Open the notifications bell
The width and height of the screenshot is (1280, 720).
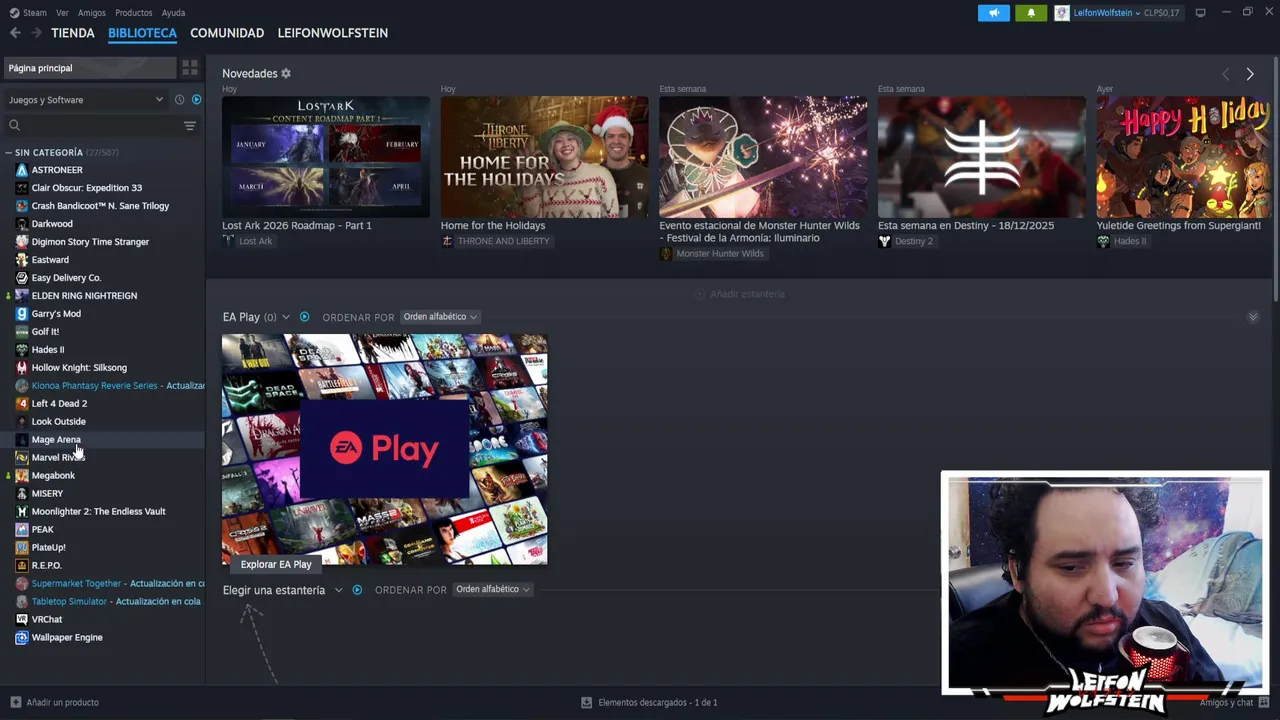(1031, 13)
